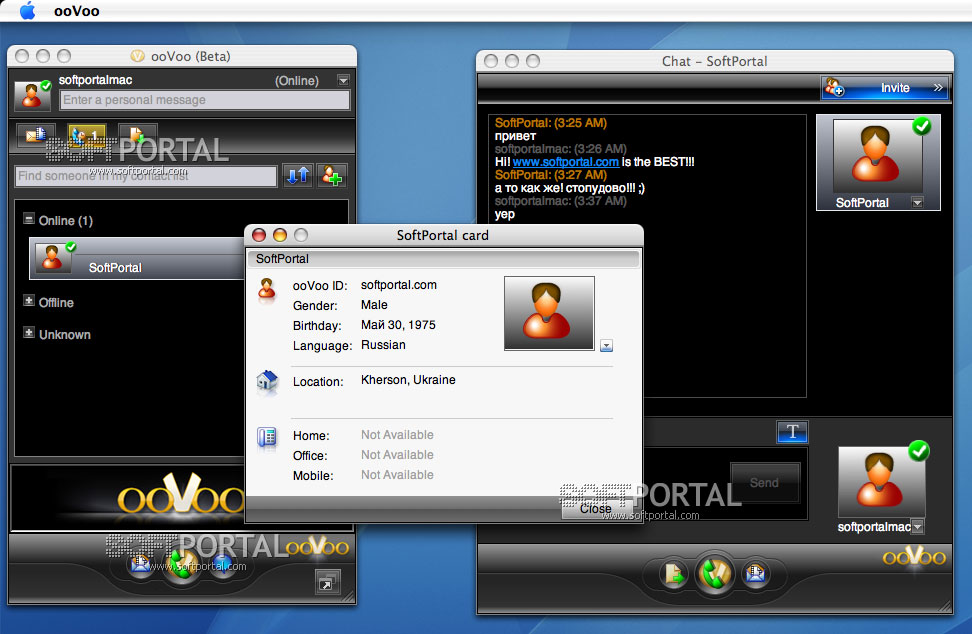
Task: Click the softportal.com ooVoo ID value
Action: [x=399, y=285]
